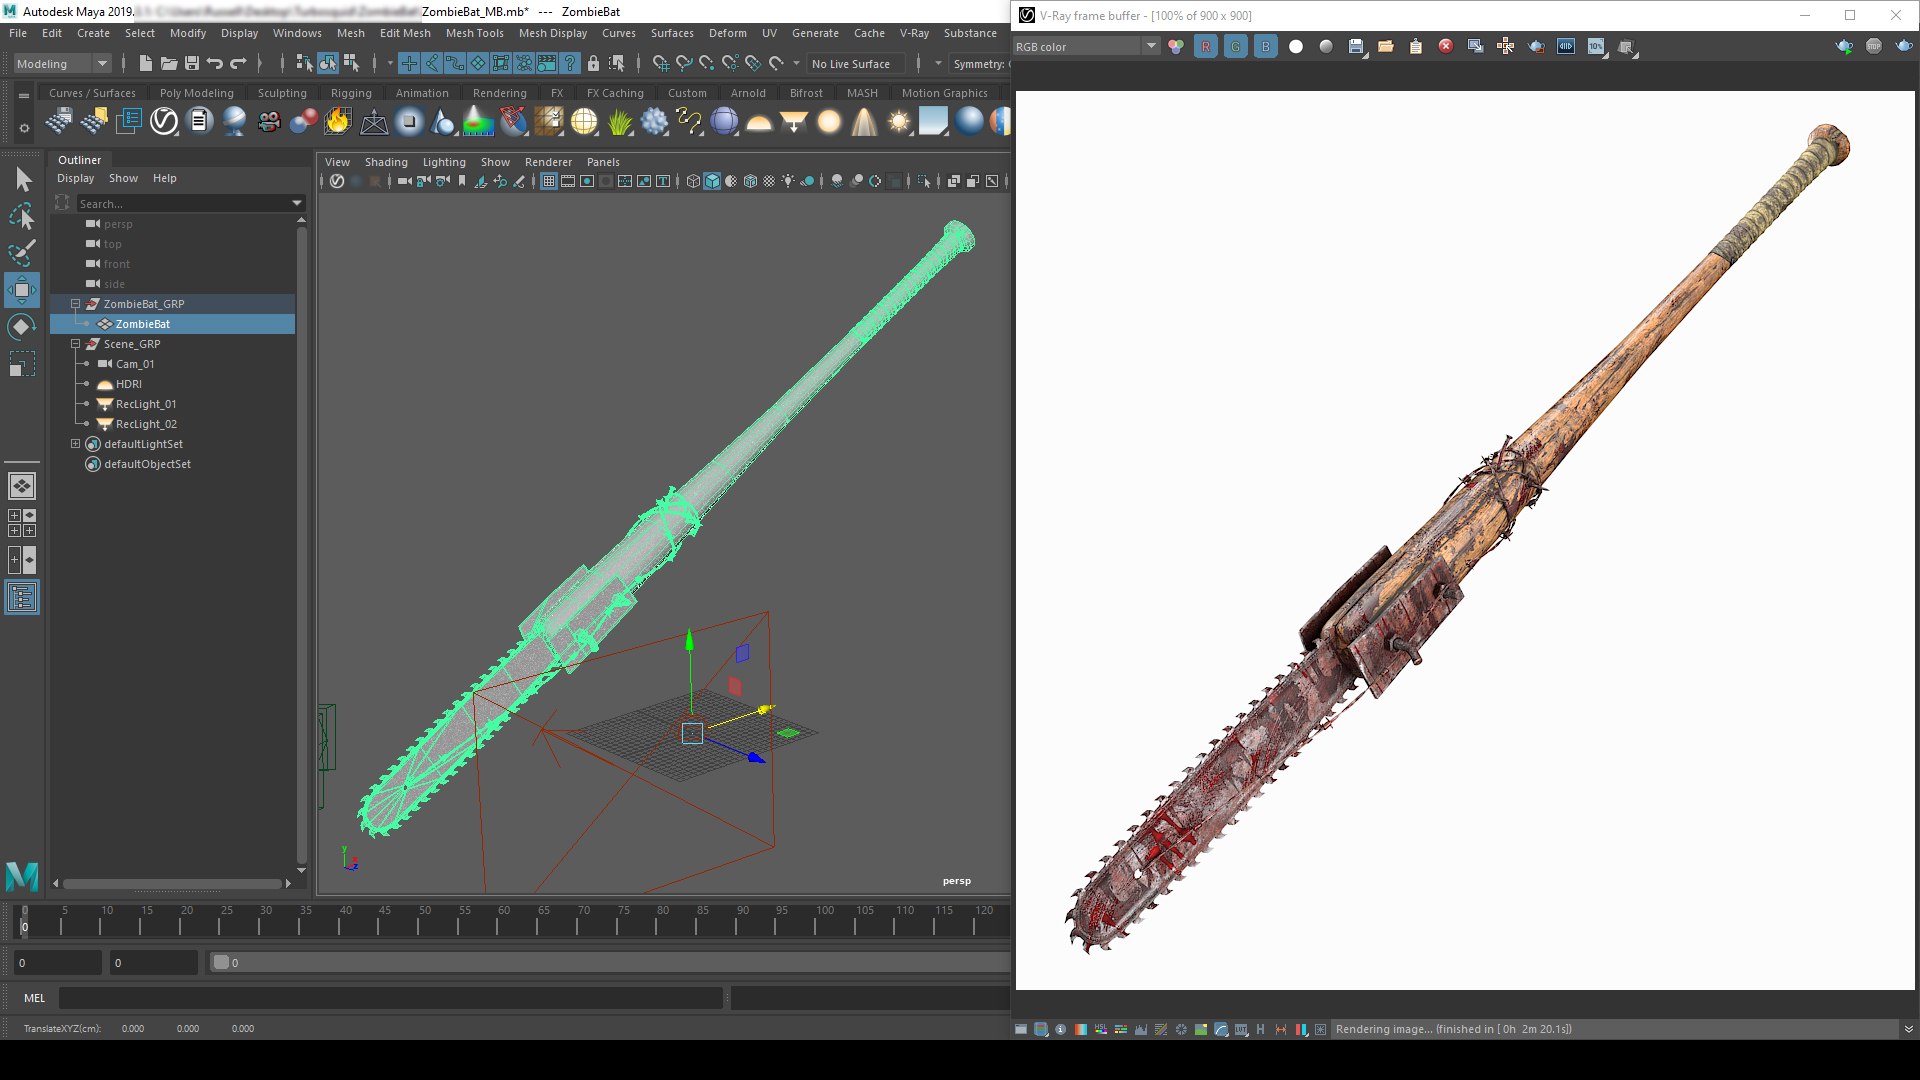The width and height of the screenshot is (1920, 1080).
Task: Click the grass shelf icon
Action: [x=620, y=121]
